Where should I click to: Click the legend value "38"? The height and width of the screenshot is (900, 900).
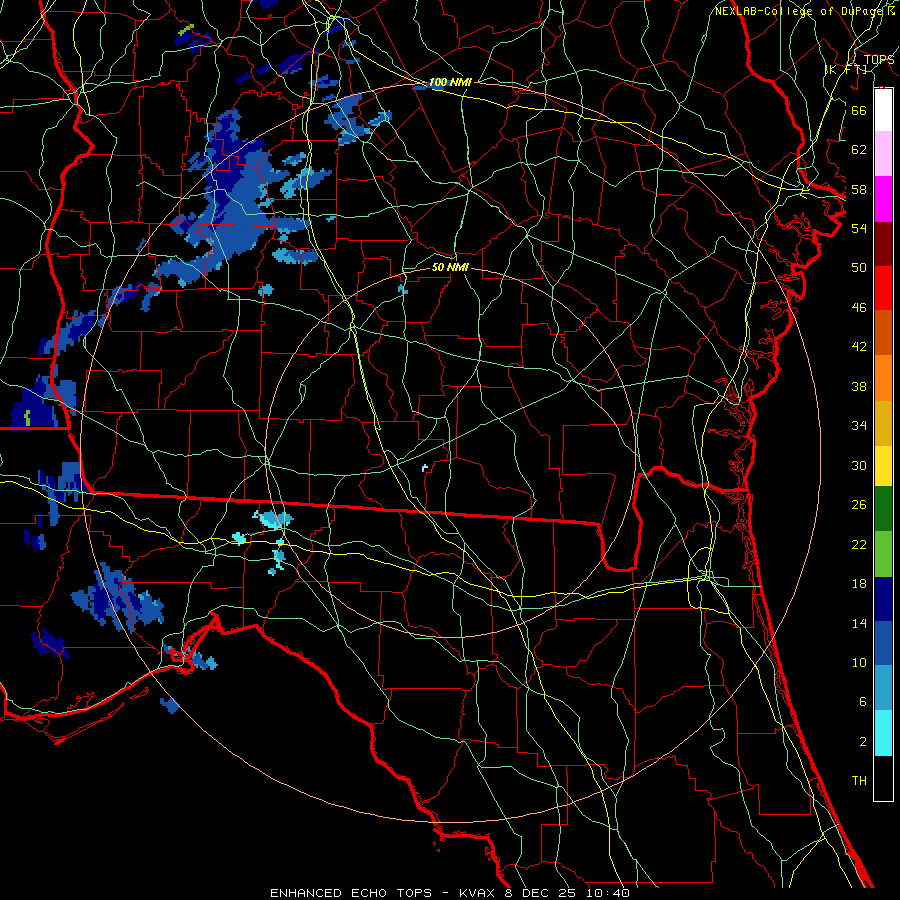(859, 386)
